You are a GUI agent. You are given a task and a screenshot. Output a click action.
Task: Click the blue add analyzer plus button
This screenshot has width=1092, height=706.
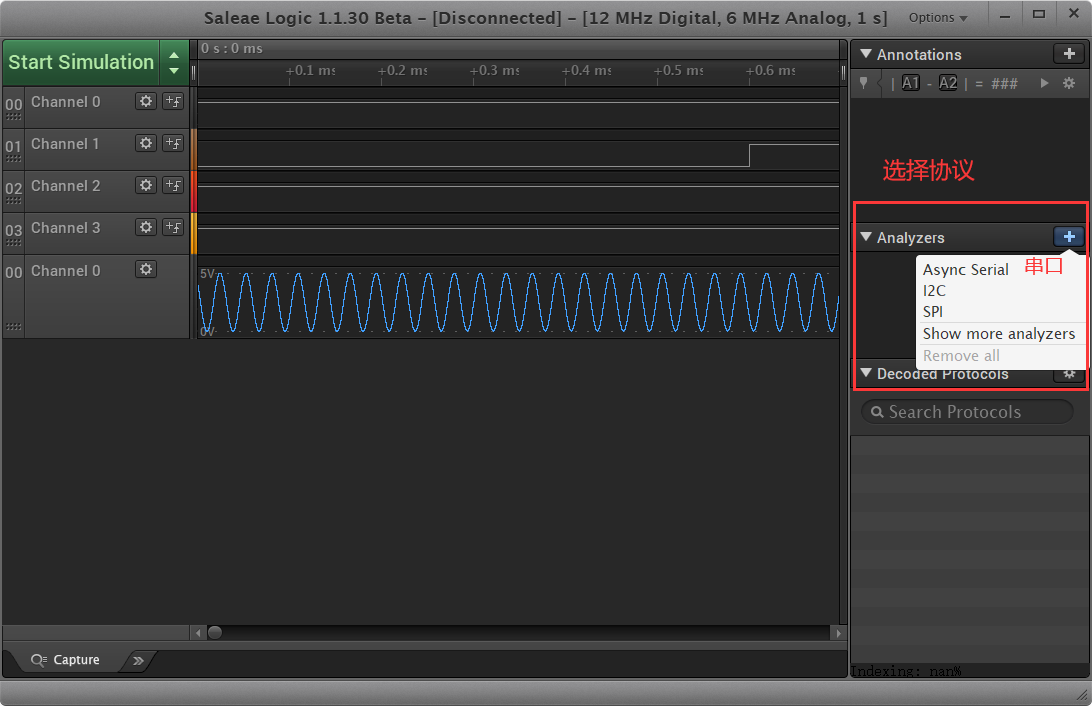(1068, 237)
